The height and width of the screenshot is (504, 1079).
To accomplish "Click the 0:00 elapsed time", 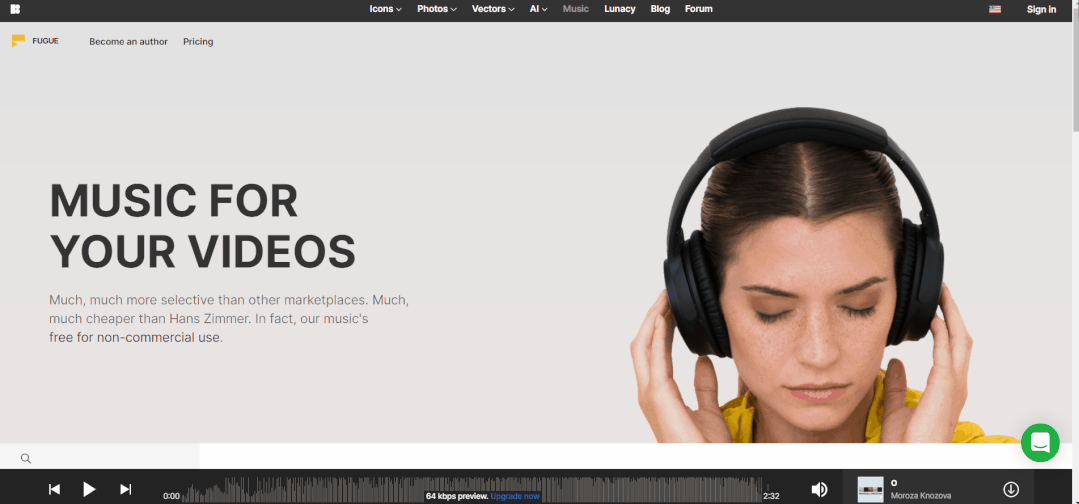I will pos(171,496).
